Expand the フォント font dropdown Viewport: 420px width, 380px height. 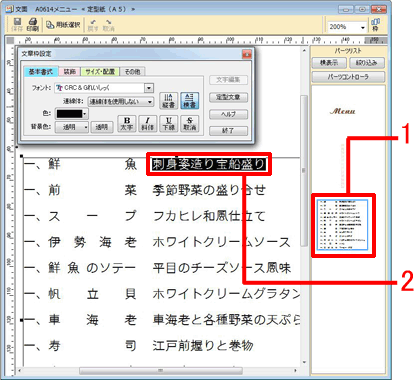pos(149,88)
